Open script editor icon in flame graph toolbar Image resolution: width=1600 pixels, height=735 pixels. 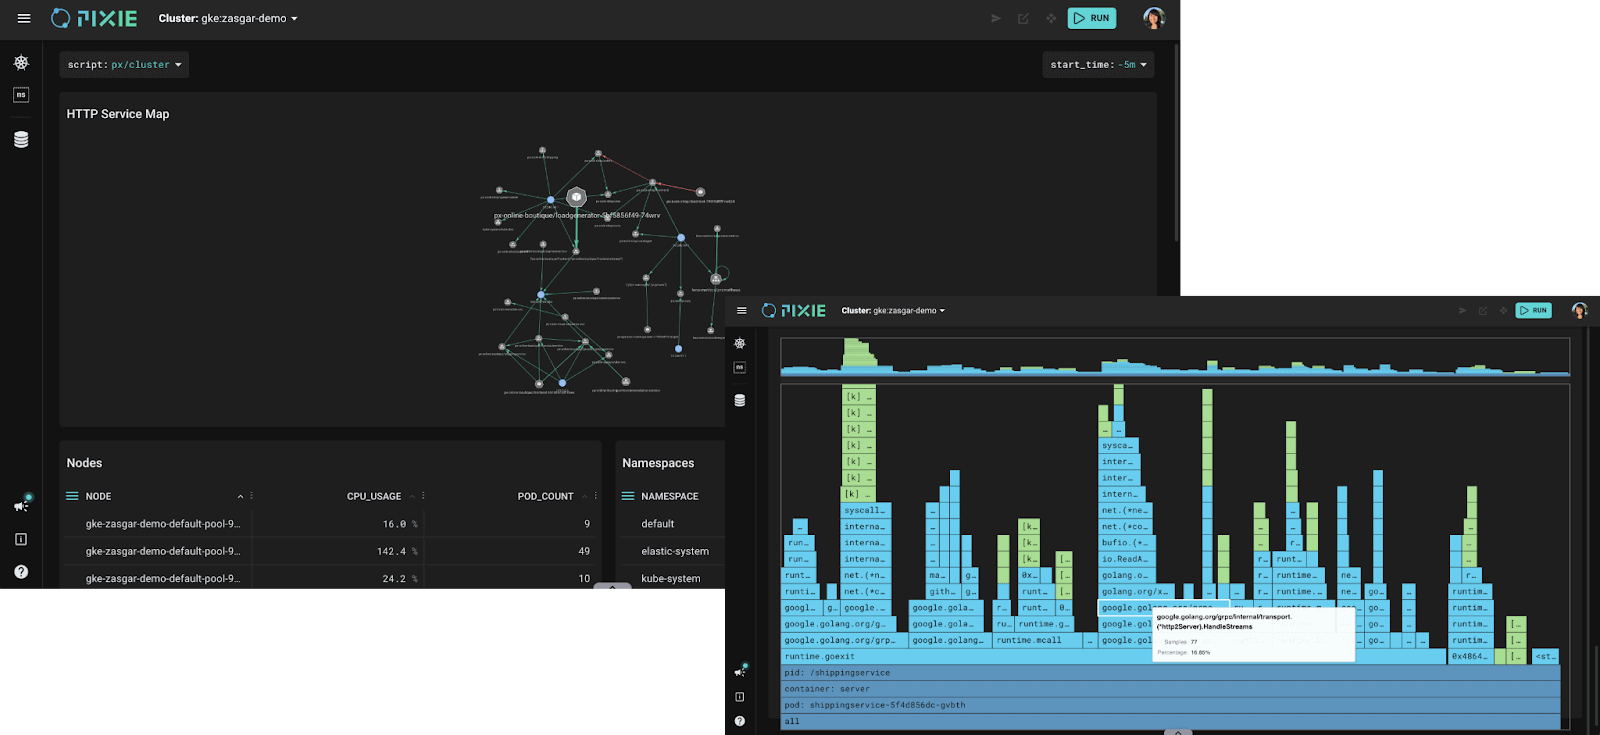pyautogui.click(x=1483, y=310)
